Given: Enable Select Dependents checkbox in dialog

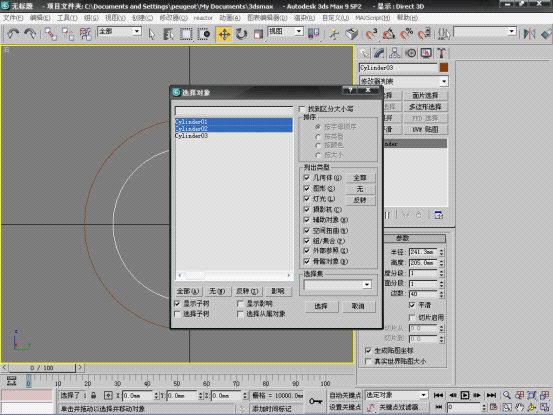Looking at the screenshot, I should pos(241,314).
